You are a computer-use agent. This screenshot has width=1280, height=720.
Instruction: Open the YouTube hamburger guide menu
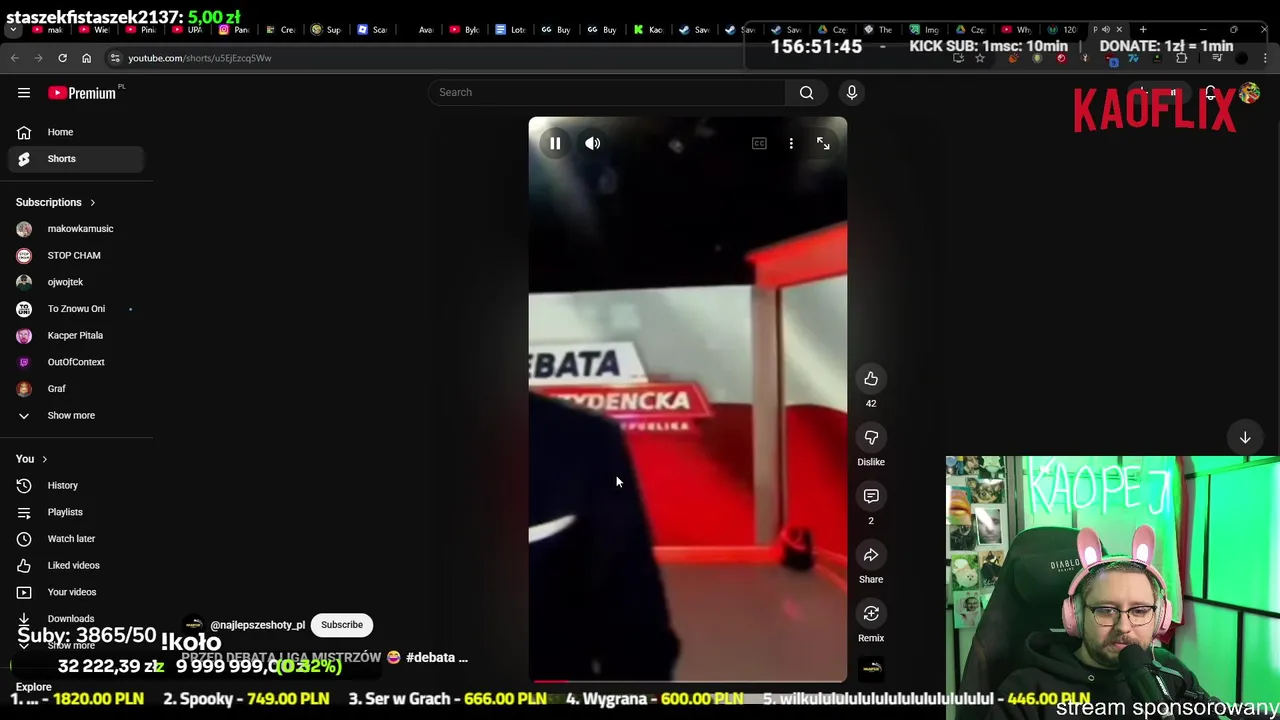(24, 93)
